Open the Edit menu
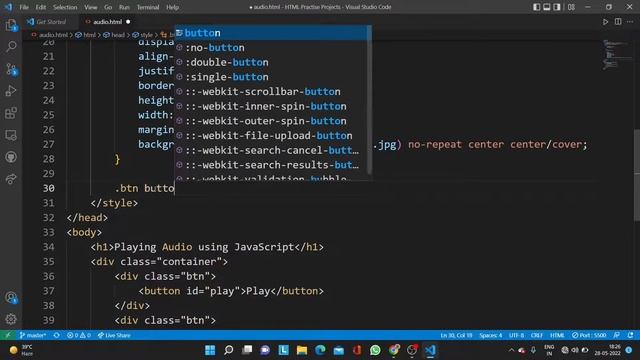640x360 pixels. point(40,7)
